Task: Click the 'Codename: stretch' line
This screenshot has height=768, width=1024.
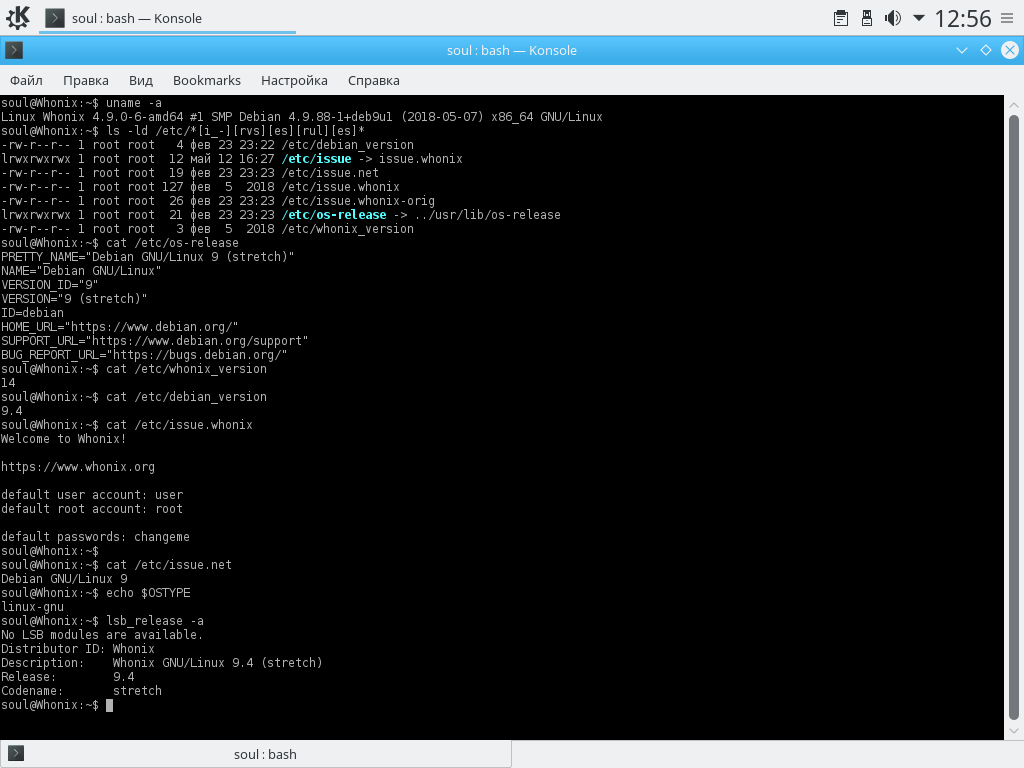Action: tap(81, 691)
